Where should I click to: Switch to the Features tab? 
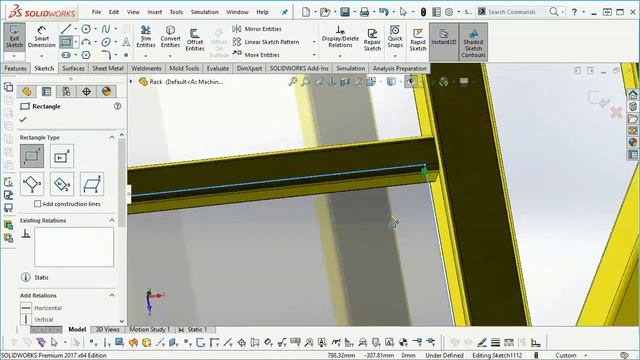click(15, 68)
